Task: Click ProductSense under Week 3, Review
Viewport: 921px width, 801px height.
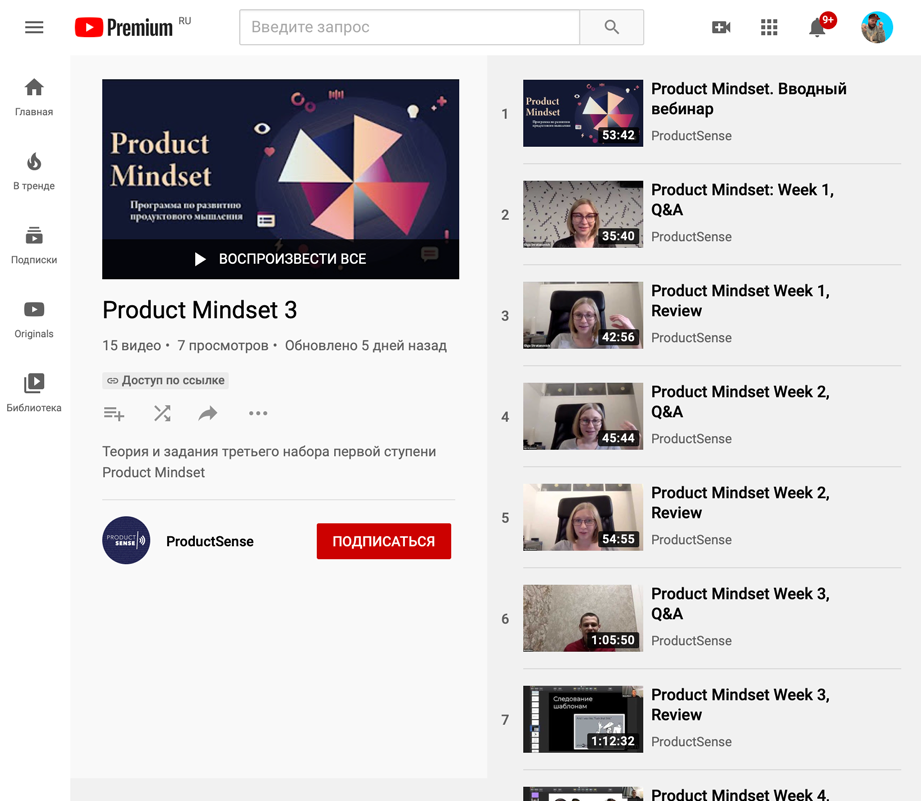Action: tap(691, 742)
